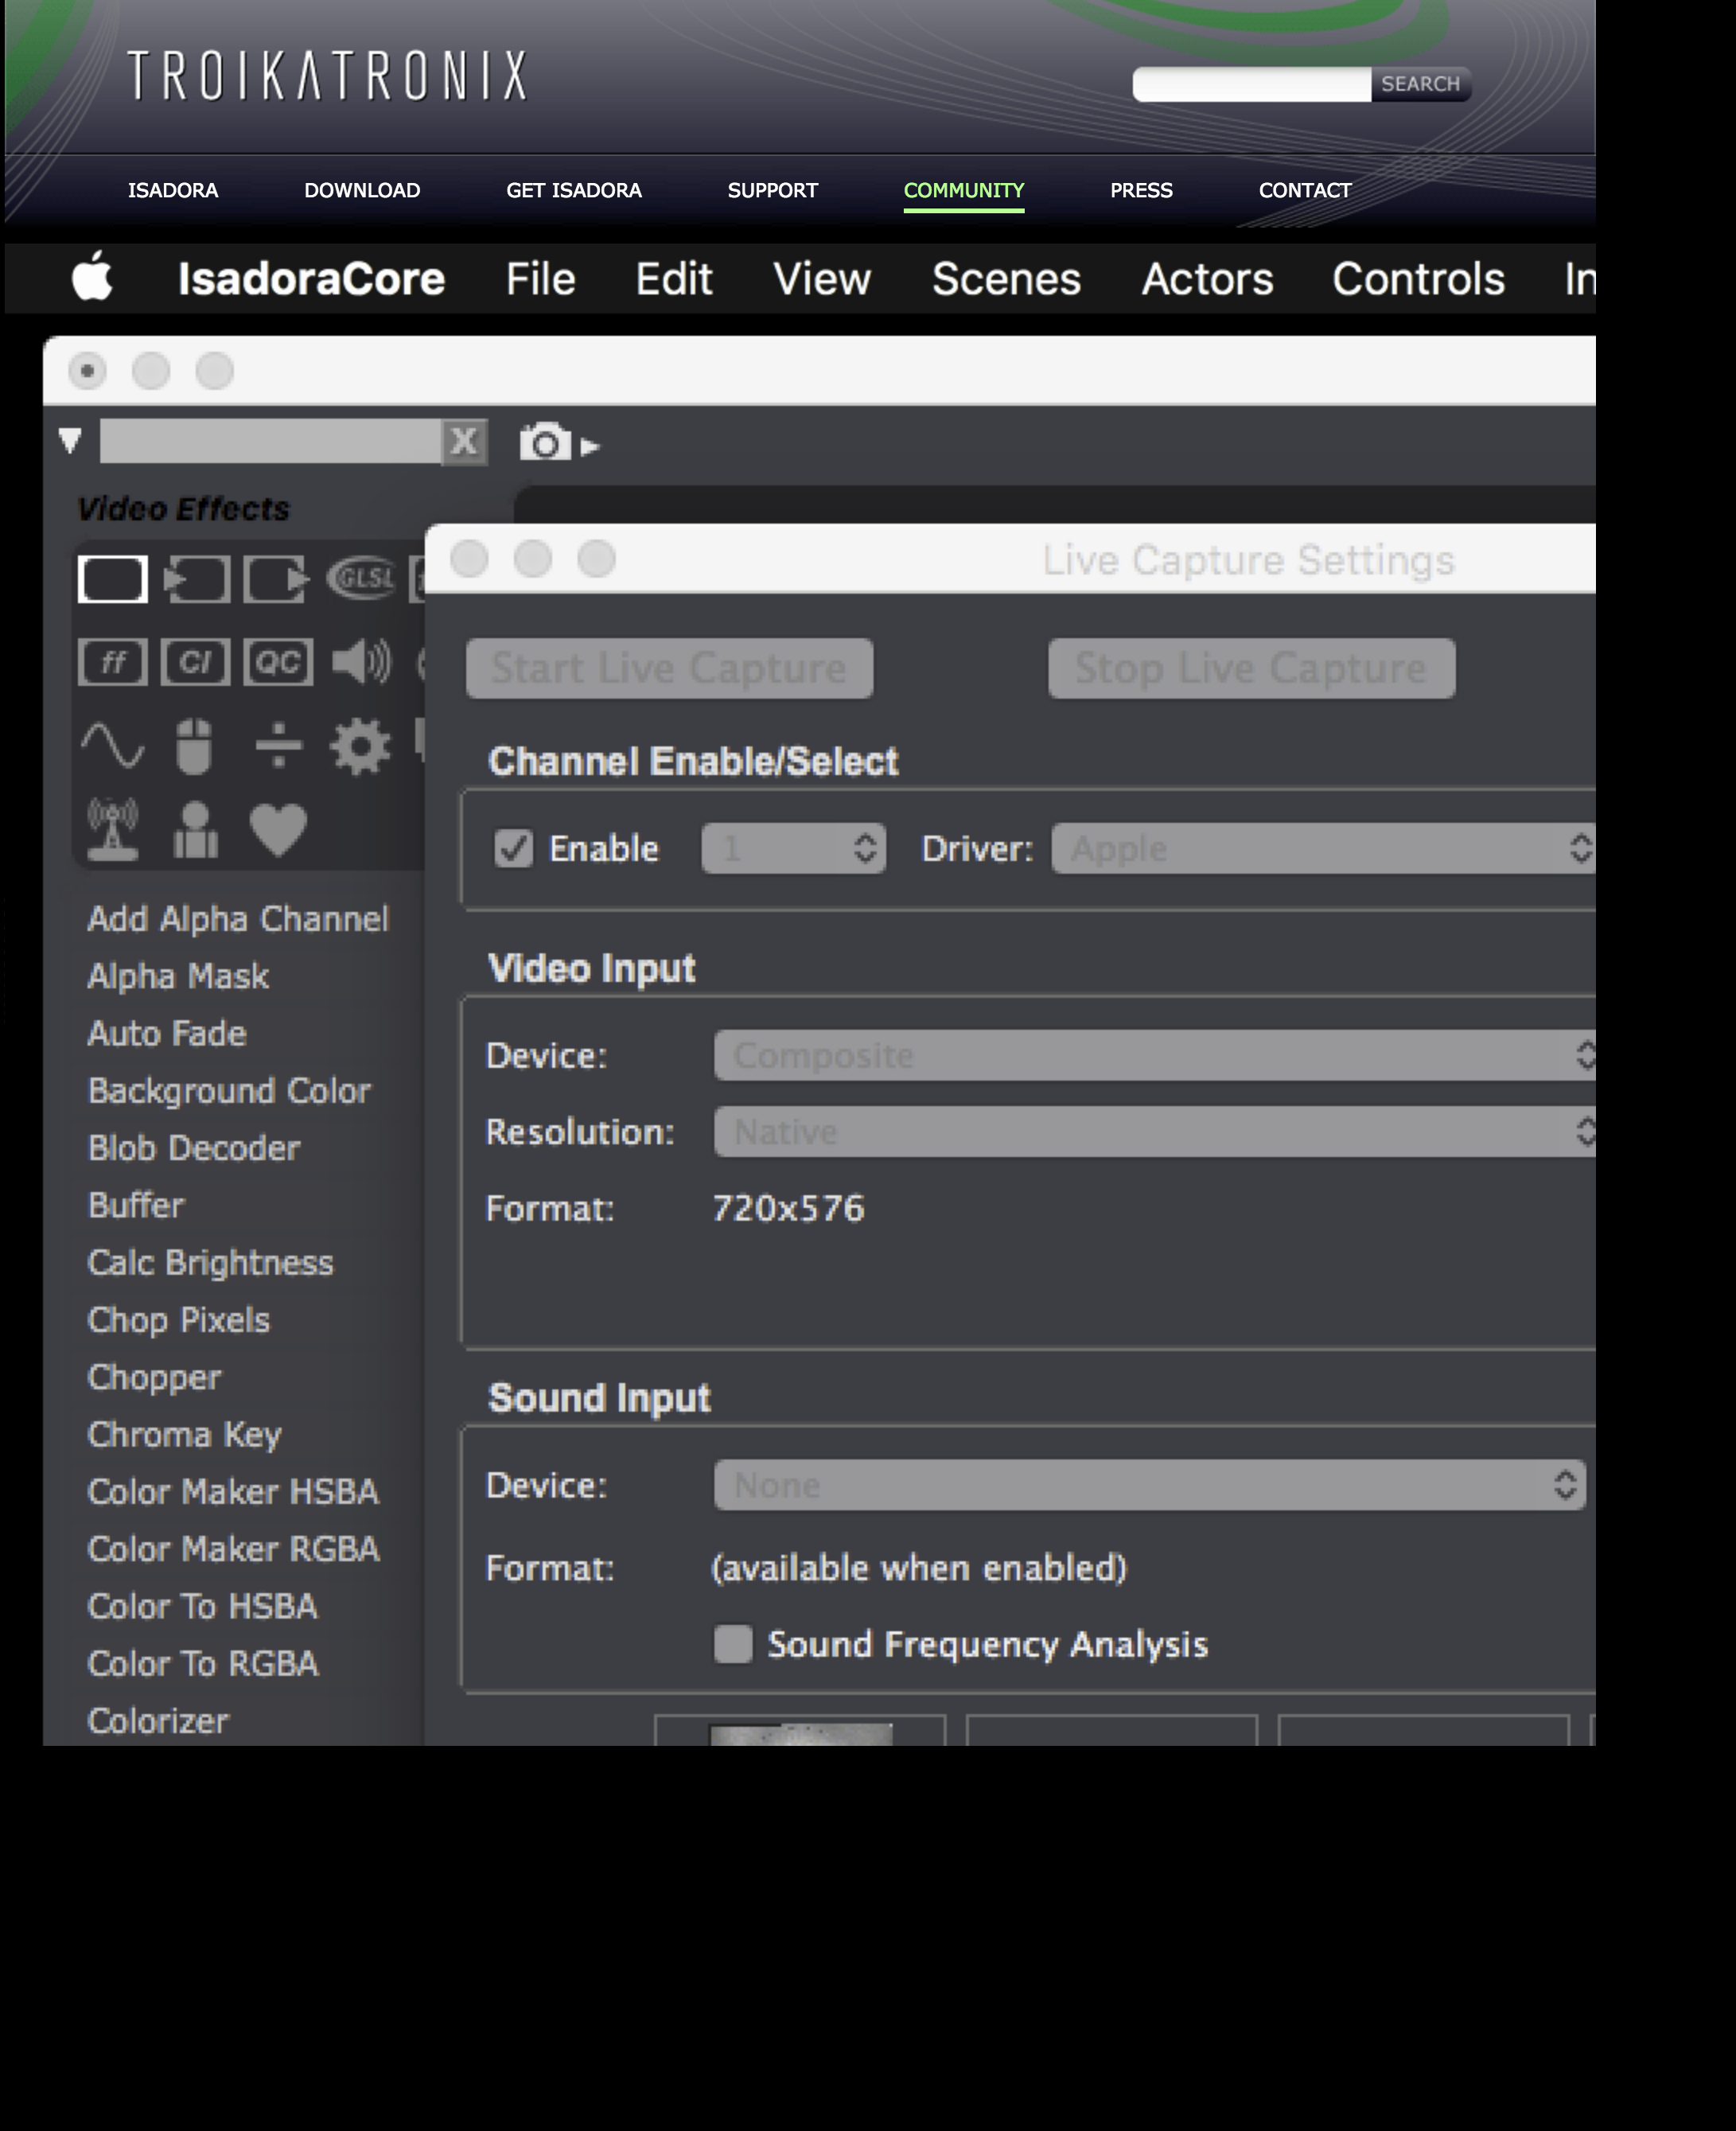Select the video input actors icon
The image size is (1736, 2131).
tap(196, 579)
